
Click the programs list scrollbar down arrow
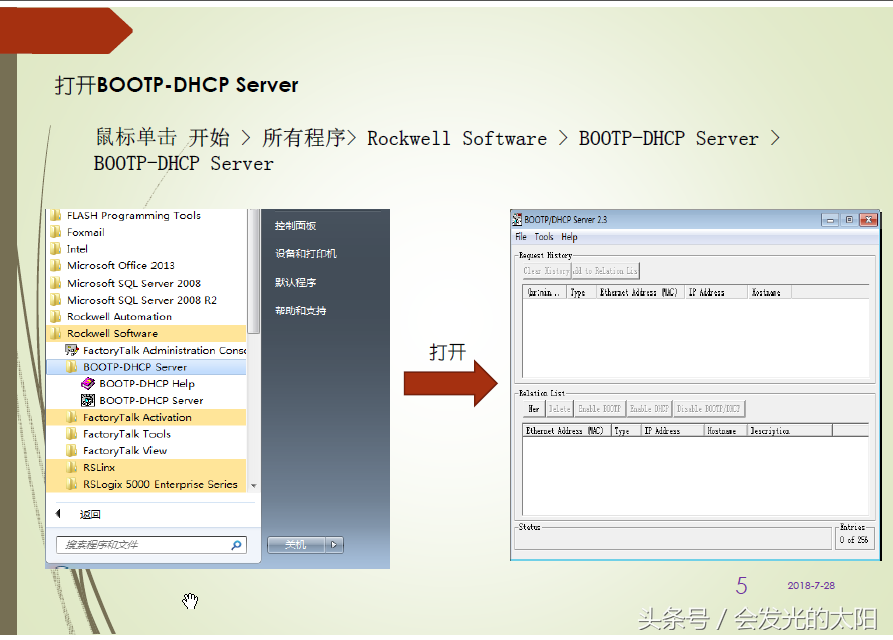click(x=254, y=486)
